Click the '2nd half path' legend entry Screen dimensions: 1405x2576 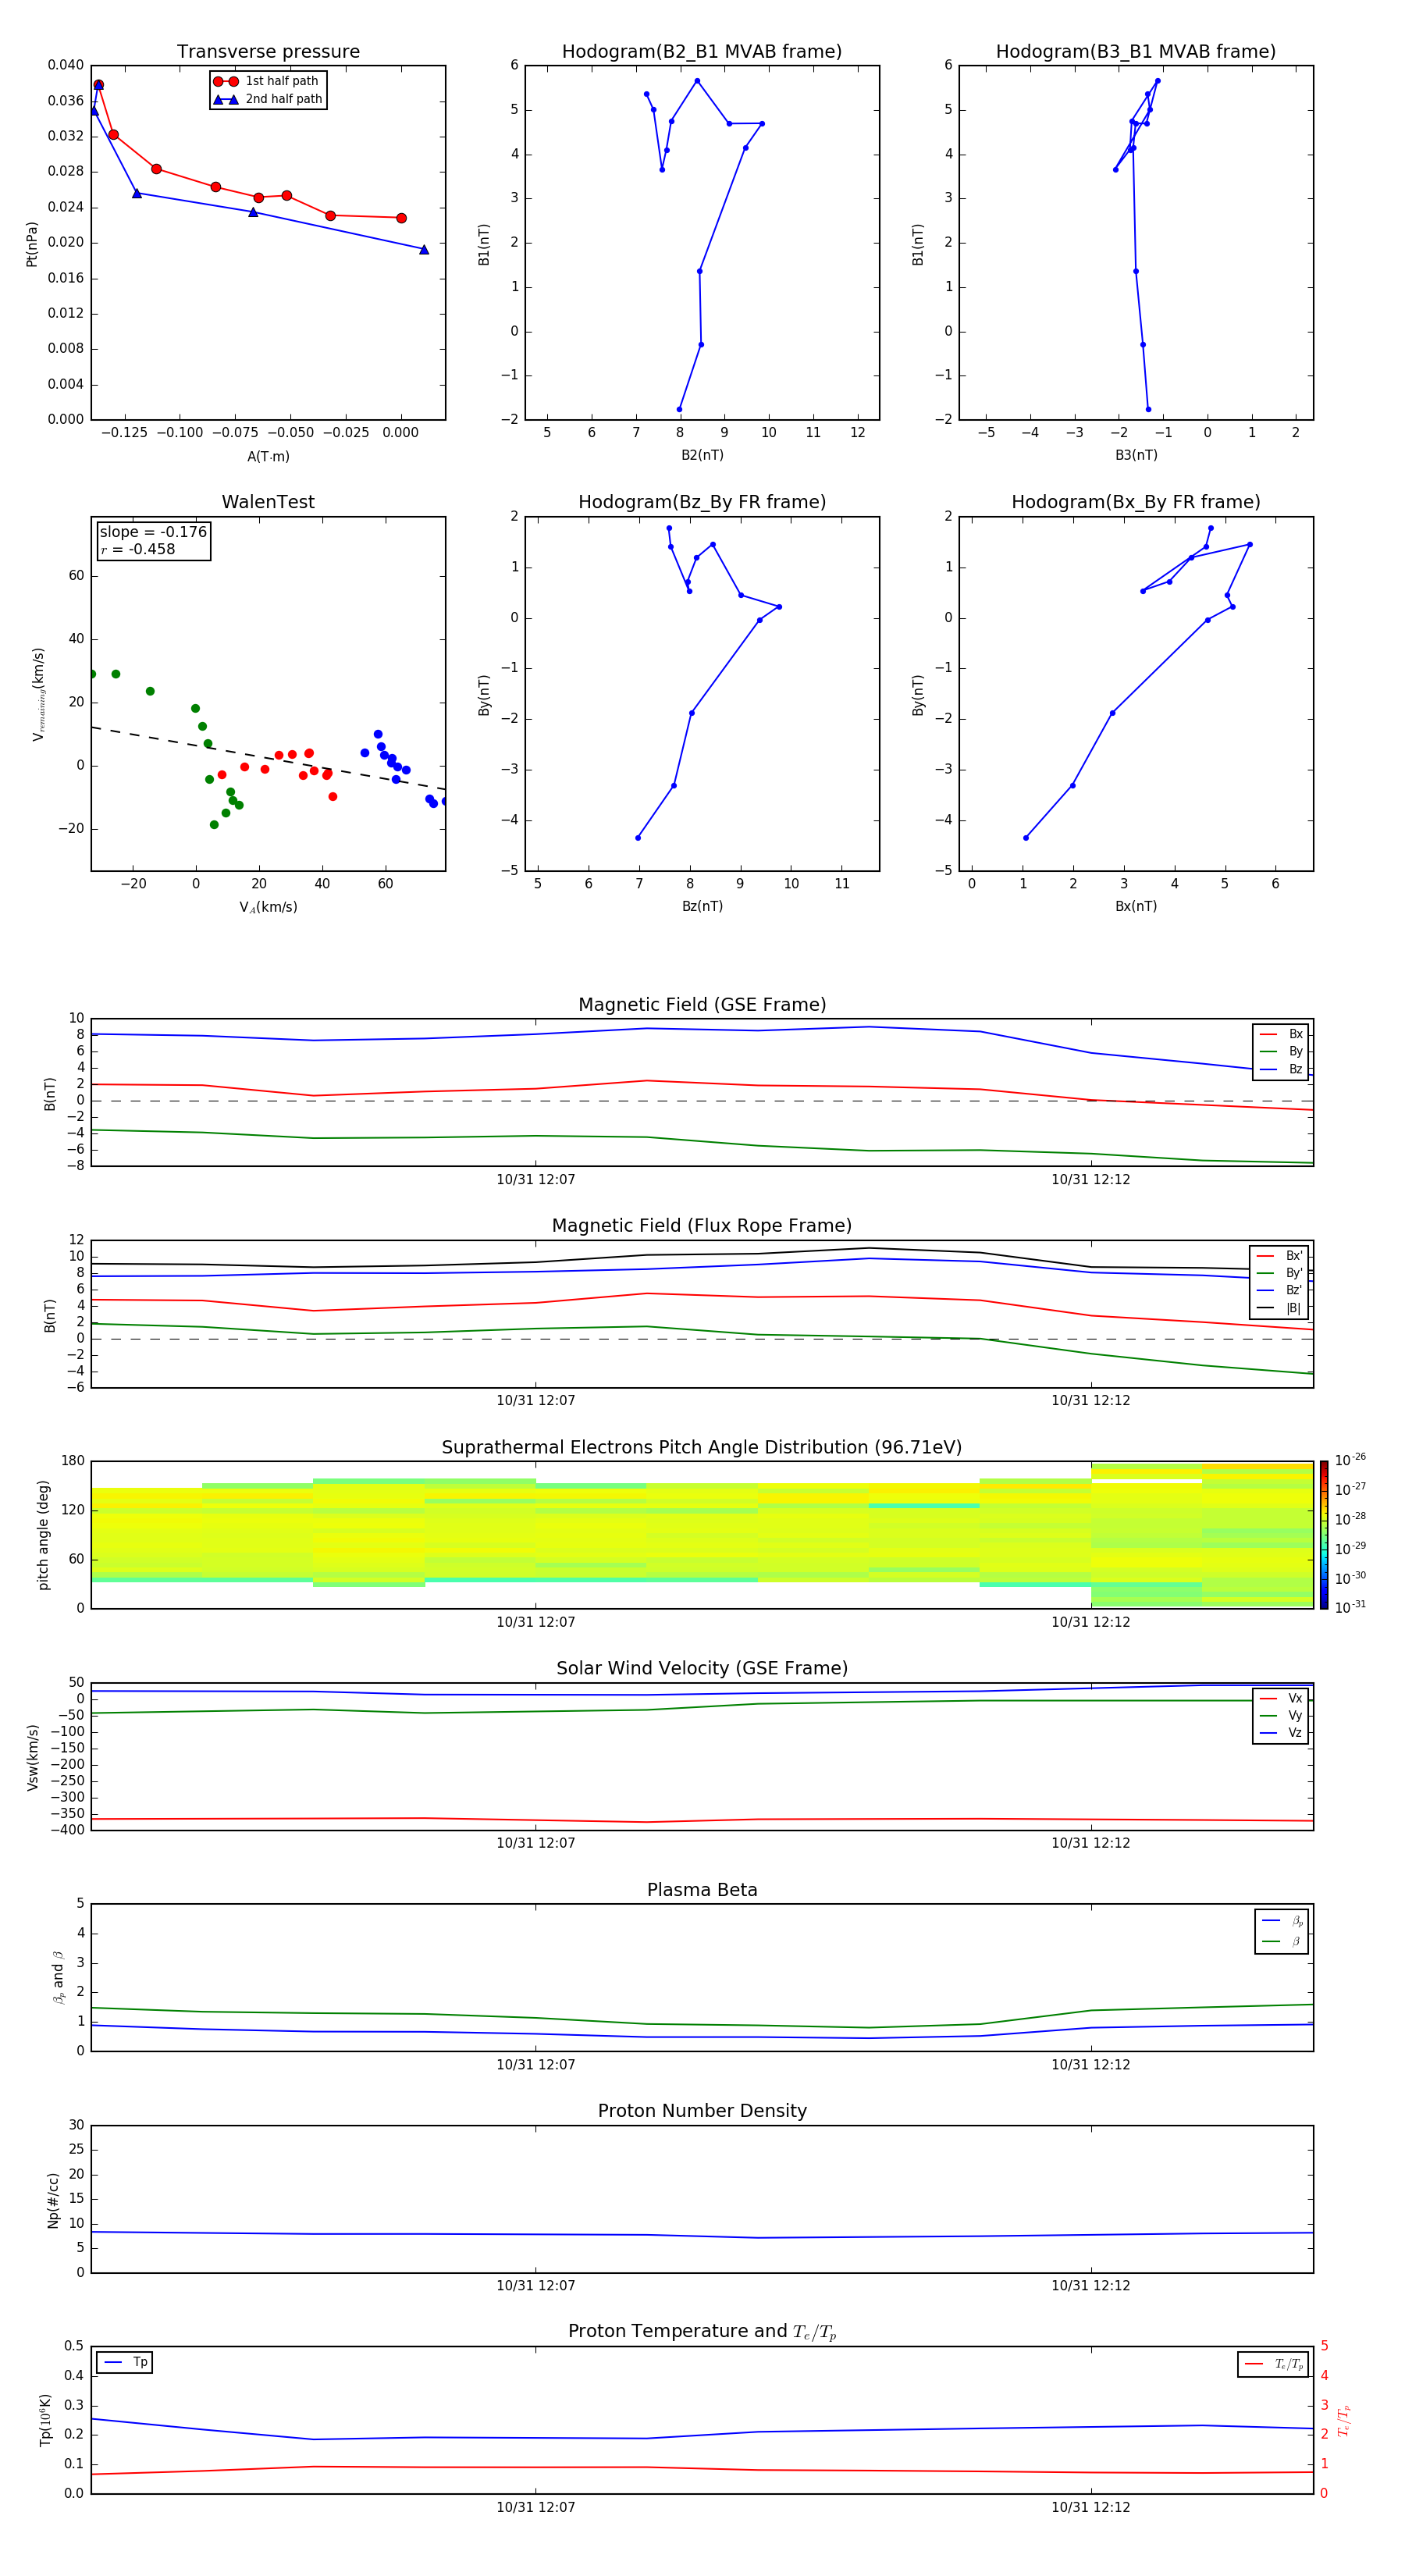[x=268, y=99]
